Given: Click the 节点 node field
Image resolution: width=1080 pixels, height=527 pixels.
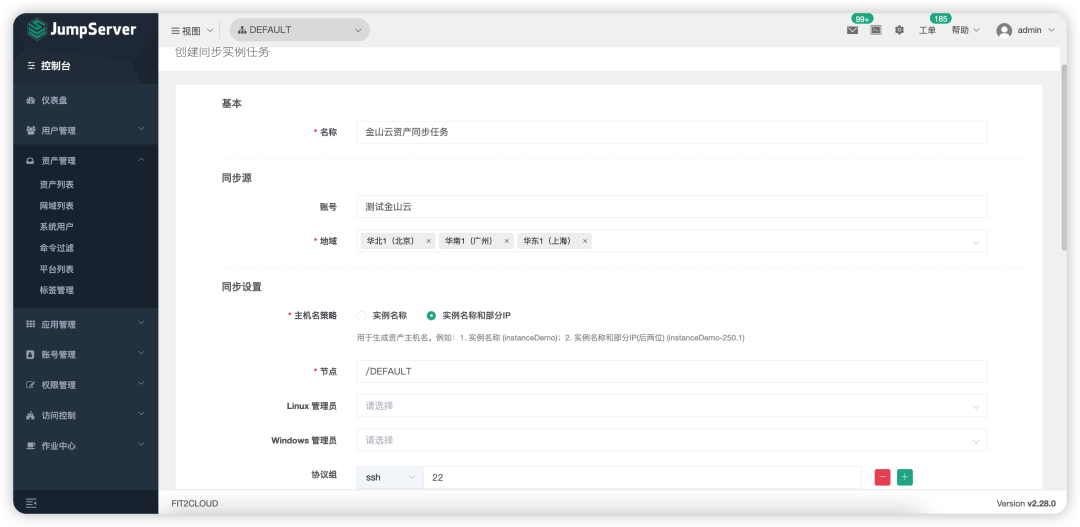Looking at the screenshot, I should click(672, 371).
